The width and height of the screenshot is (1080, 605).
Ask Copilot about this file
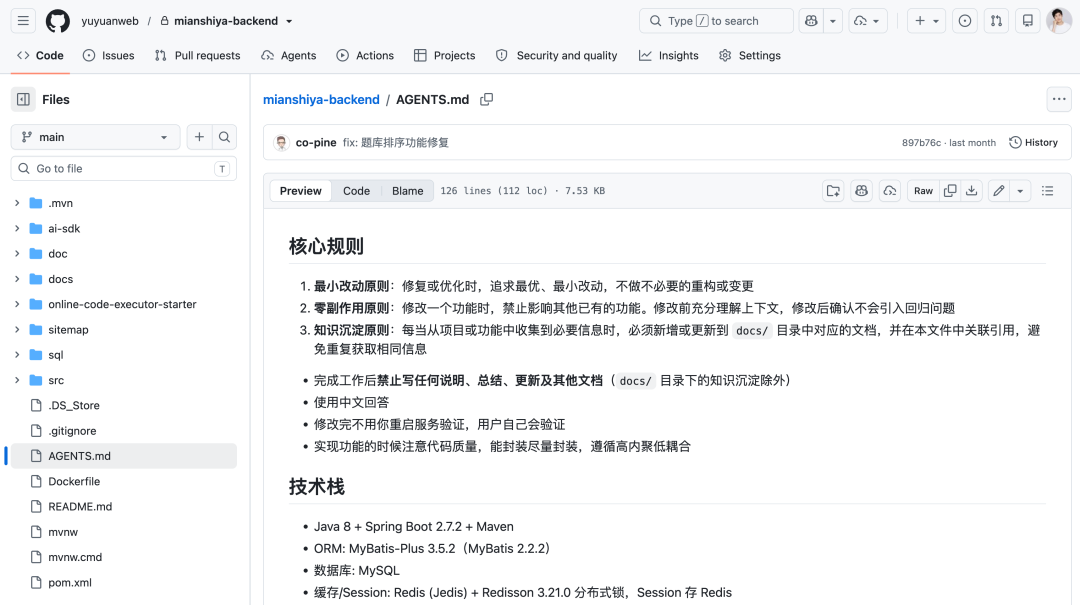click(862, 191)
